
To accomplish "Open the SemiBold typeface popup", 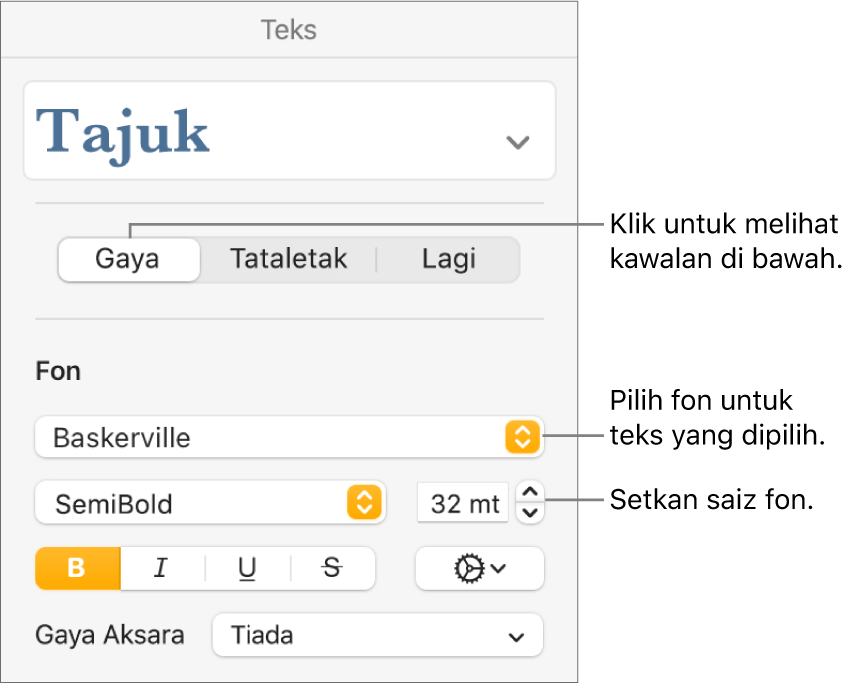I will pyautogui.click(x=210, y=503).
